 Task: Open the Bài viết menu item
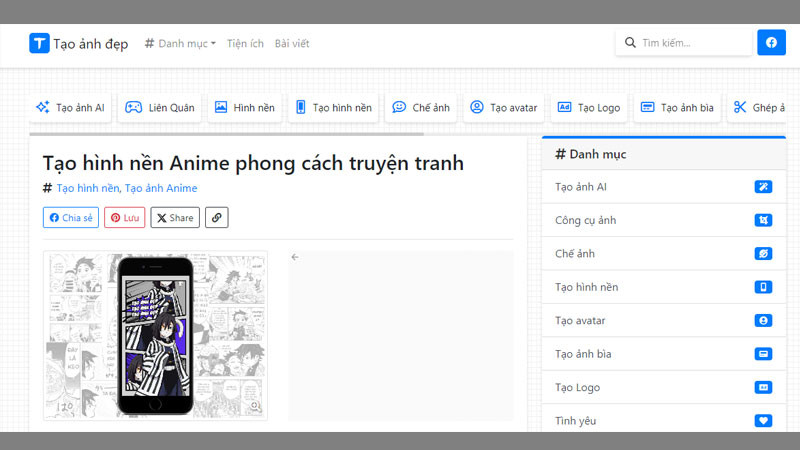point(292,43)
